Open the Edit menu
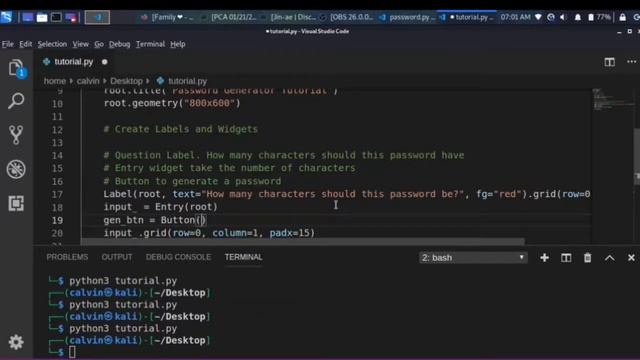 pos(25,44)
